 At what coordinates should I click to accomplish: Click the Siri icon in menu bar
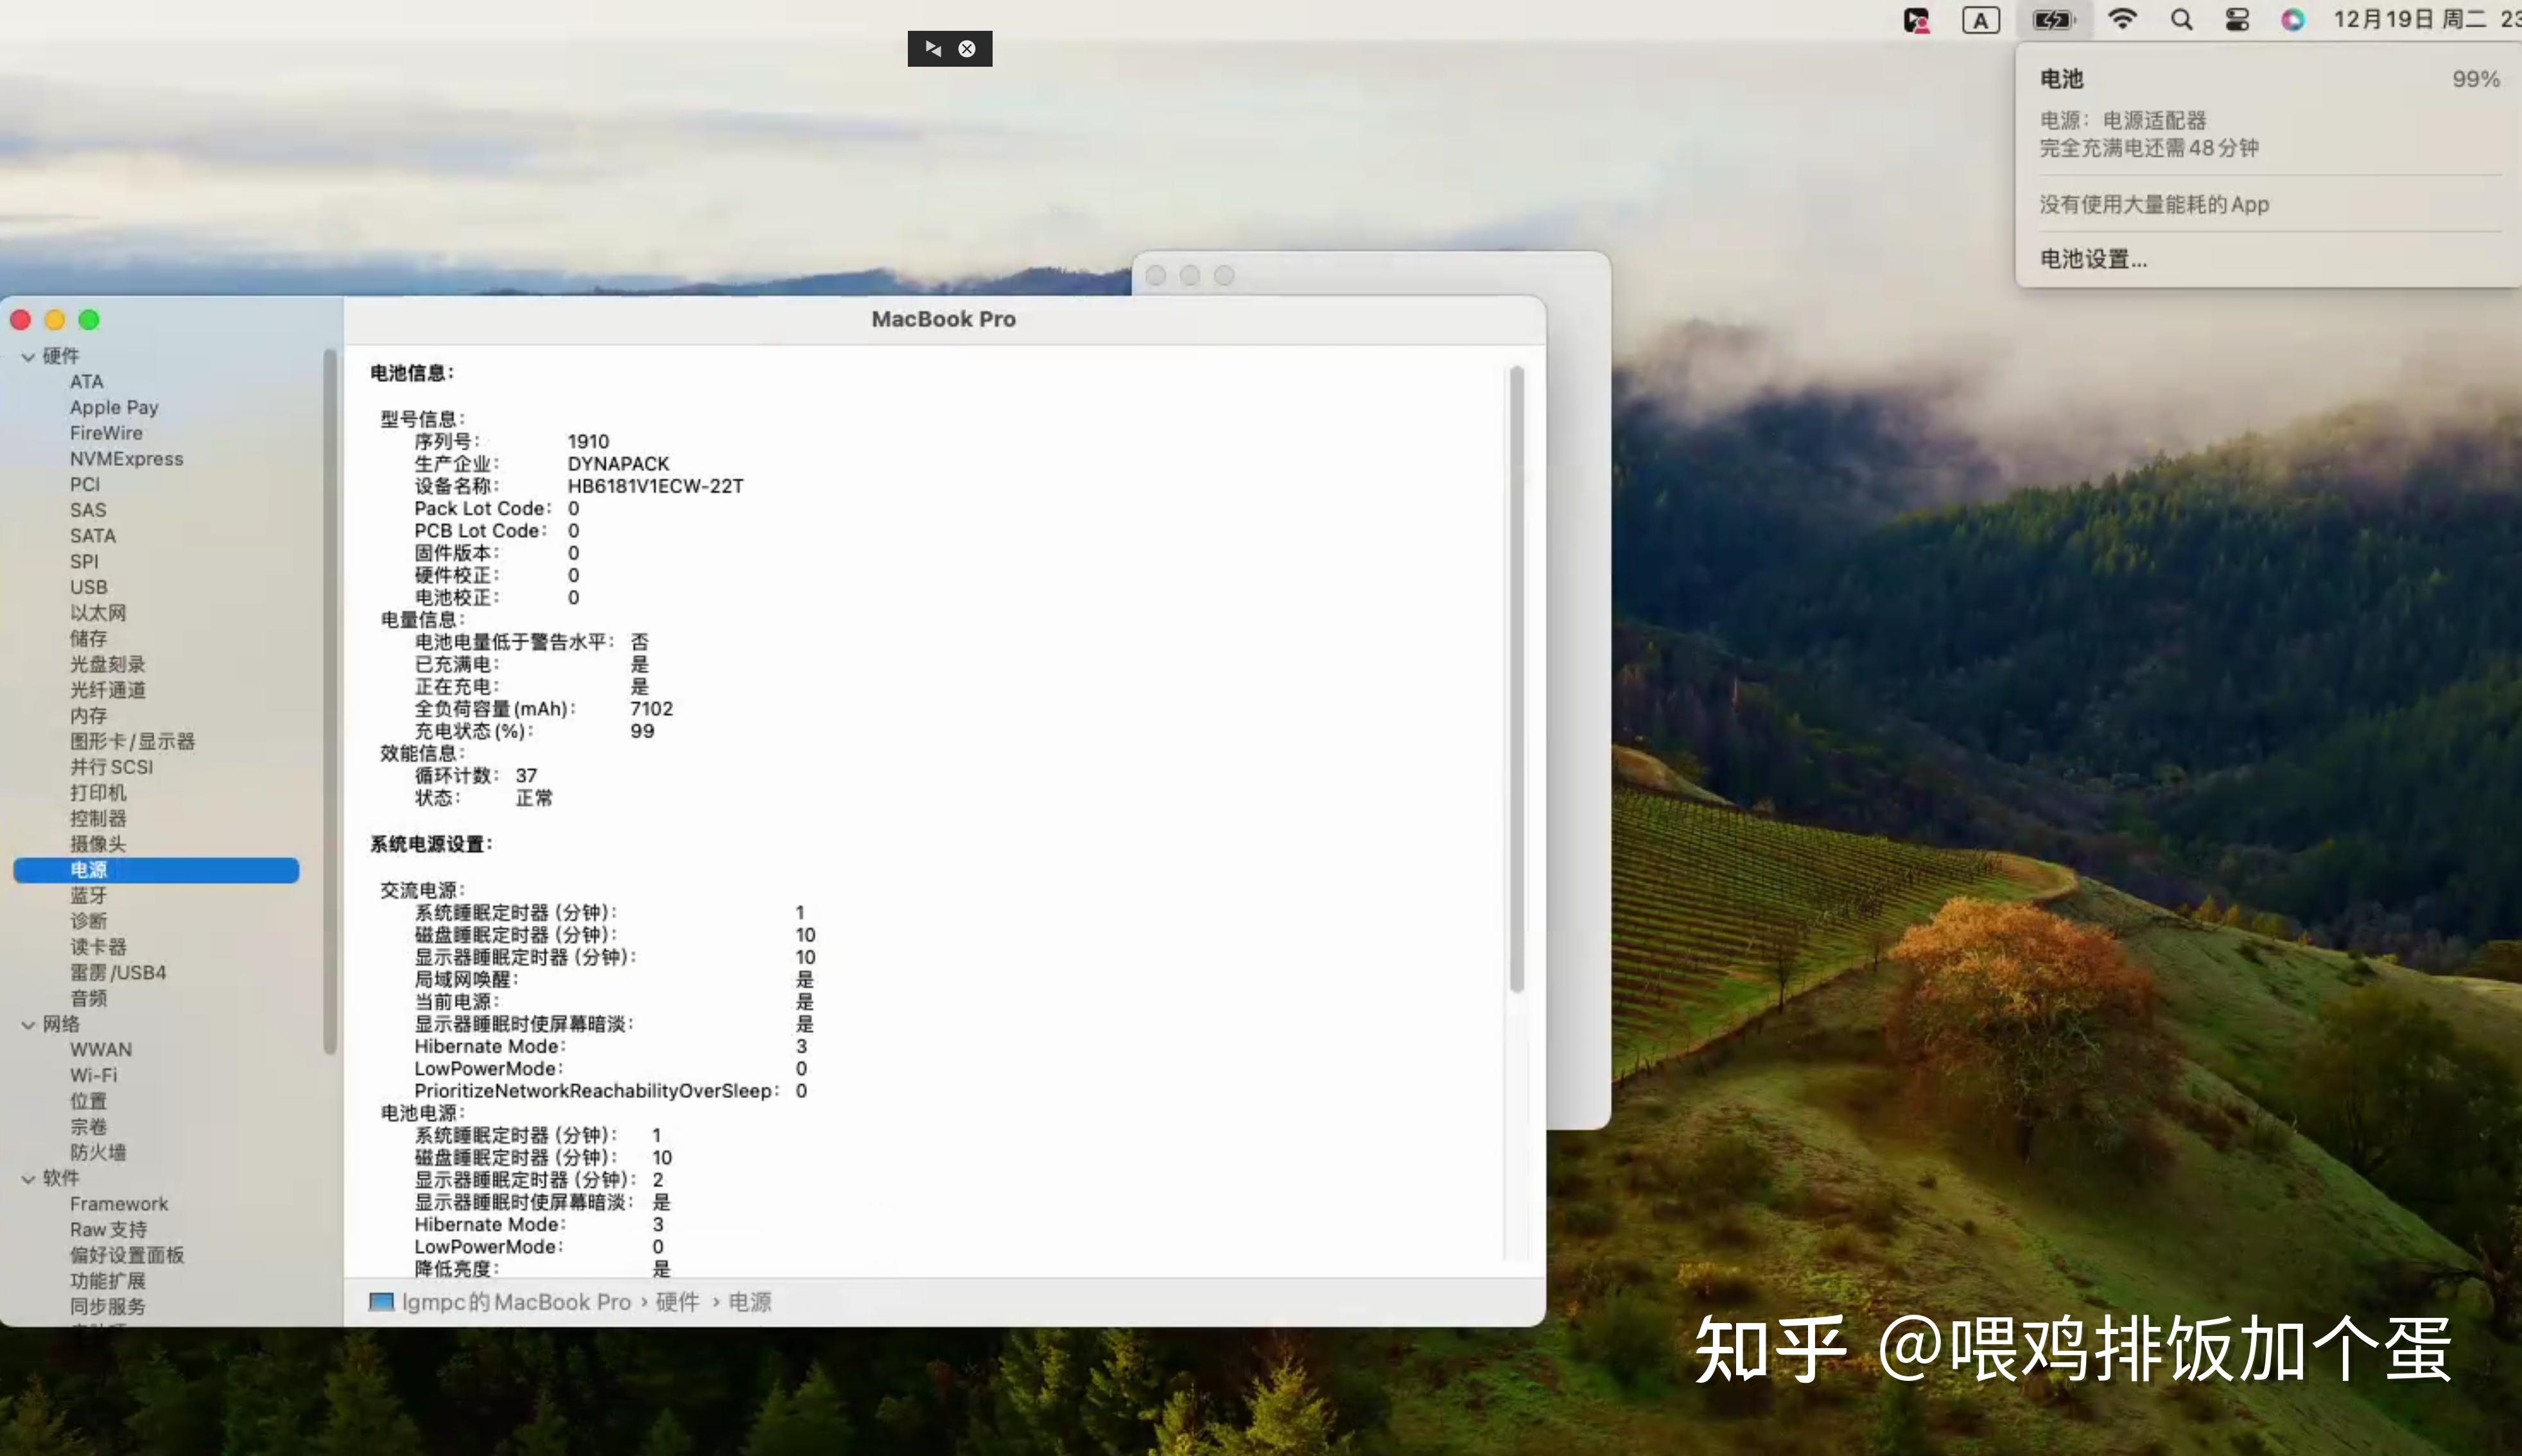tap(2293, 20)
